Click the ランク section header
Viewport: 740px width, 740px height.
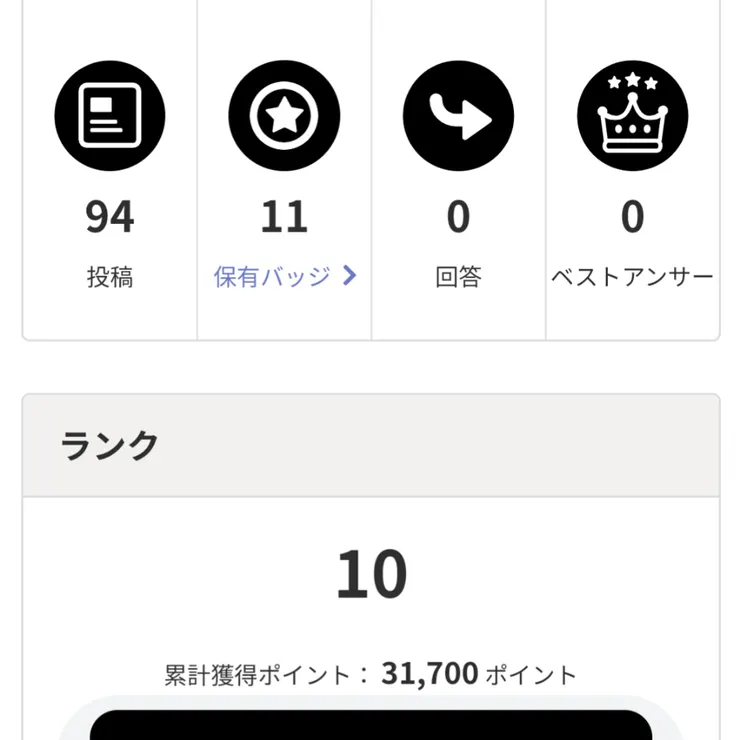click(110, 445)
